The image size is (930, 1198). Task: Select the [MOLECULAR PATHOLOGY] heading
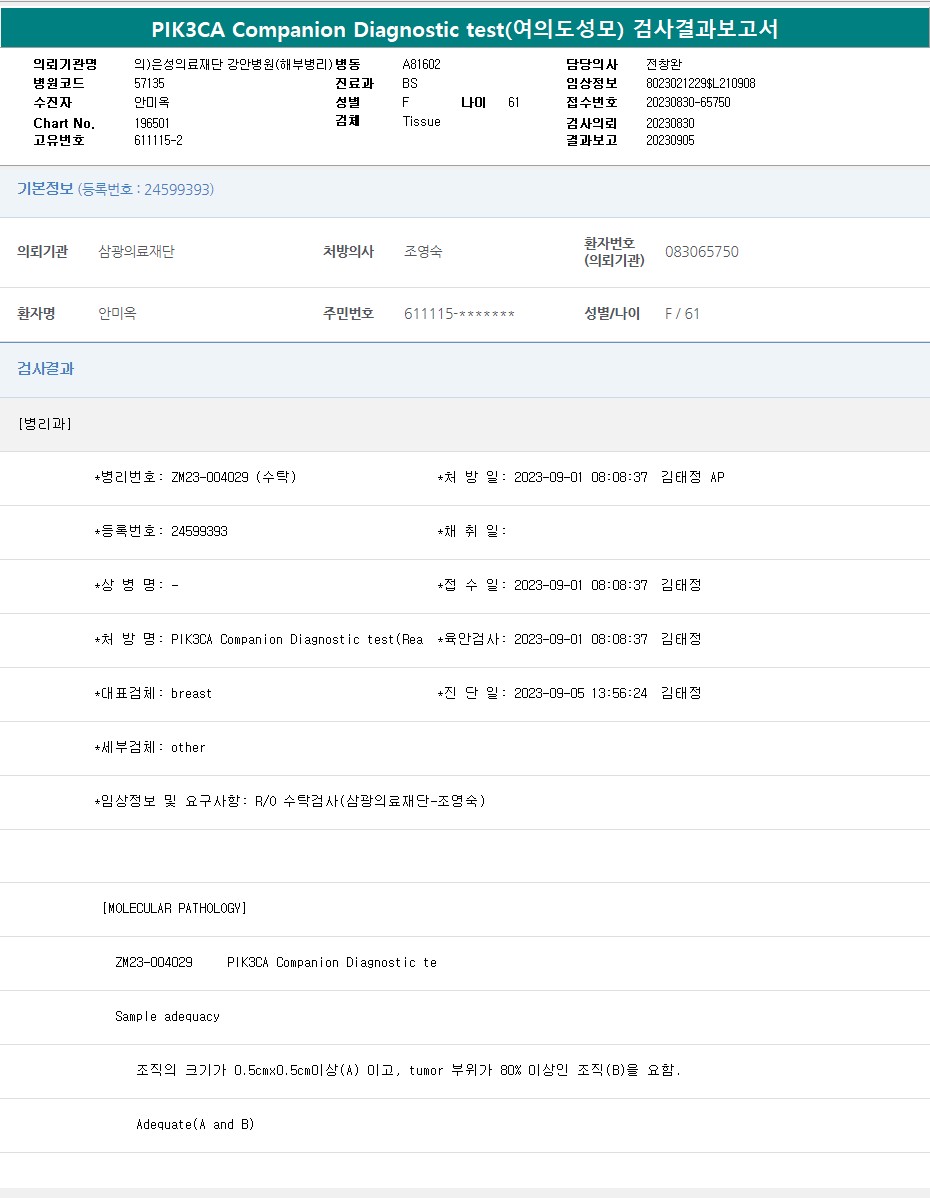174,908
